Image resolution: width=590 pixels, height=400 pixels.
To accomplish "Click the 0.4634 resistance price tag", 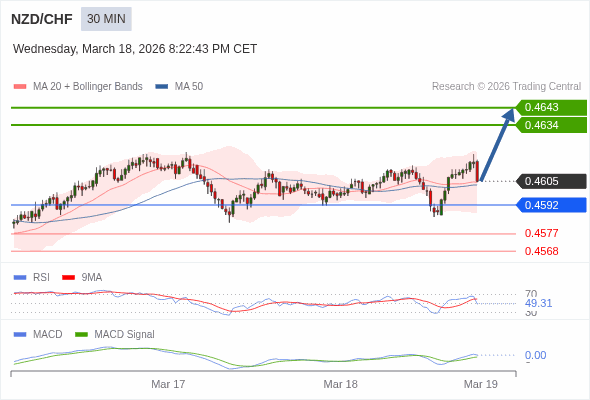I will click(551, 125).
